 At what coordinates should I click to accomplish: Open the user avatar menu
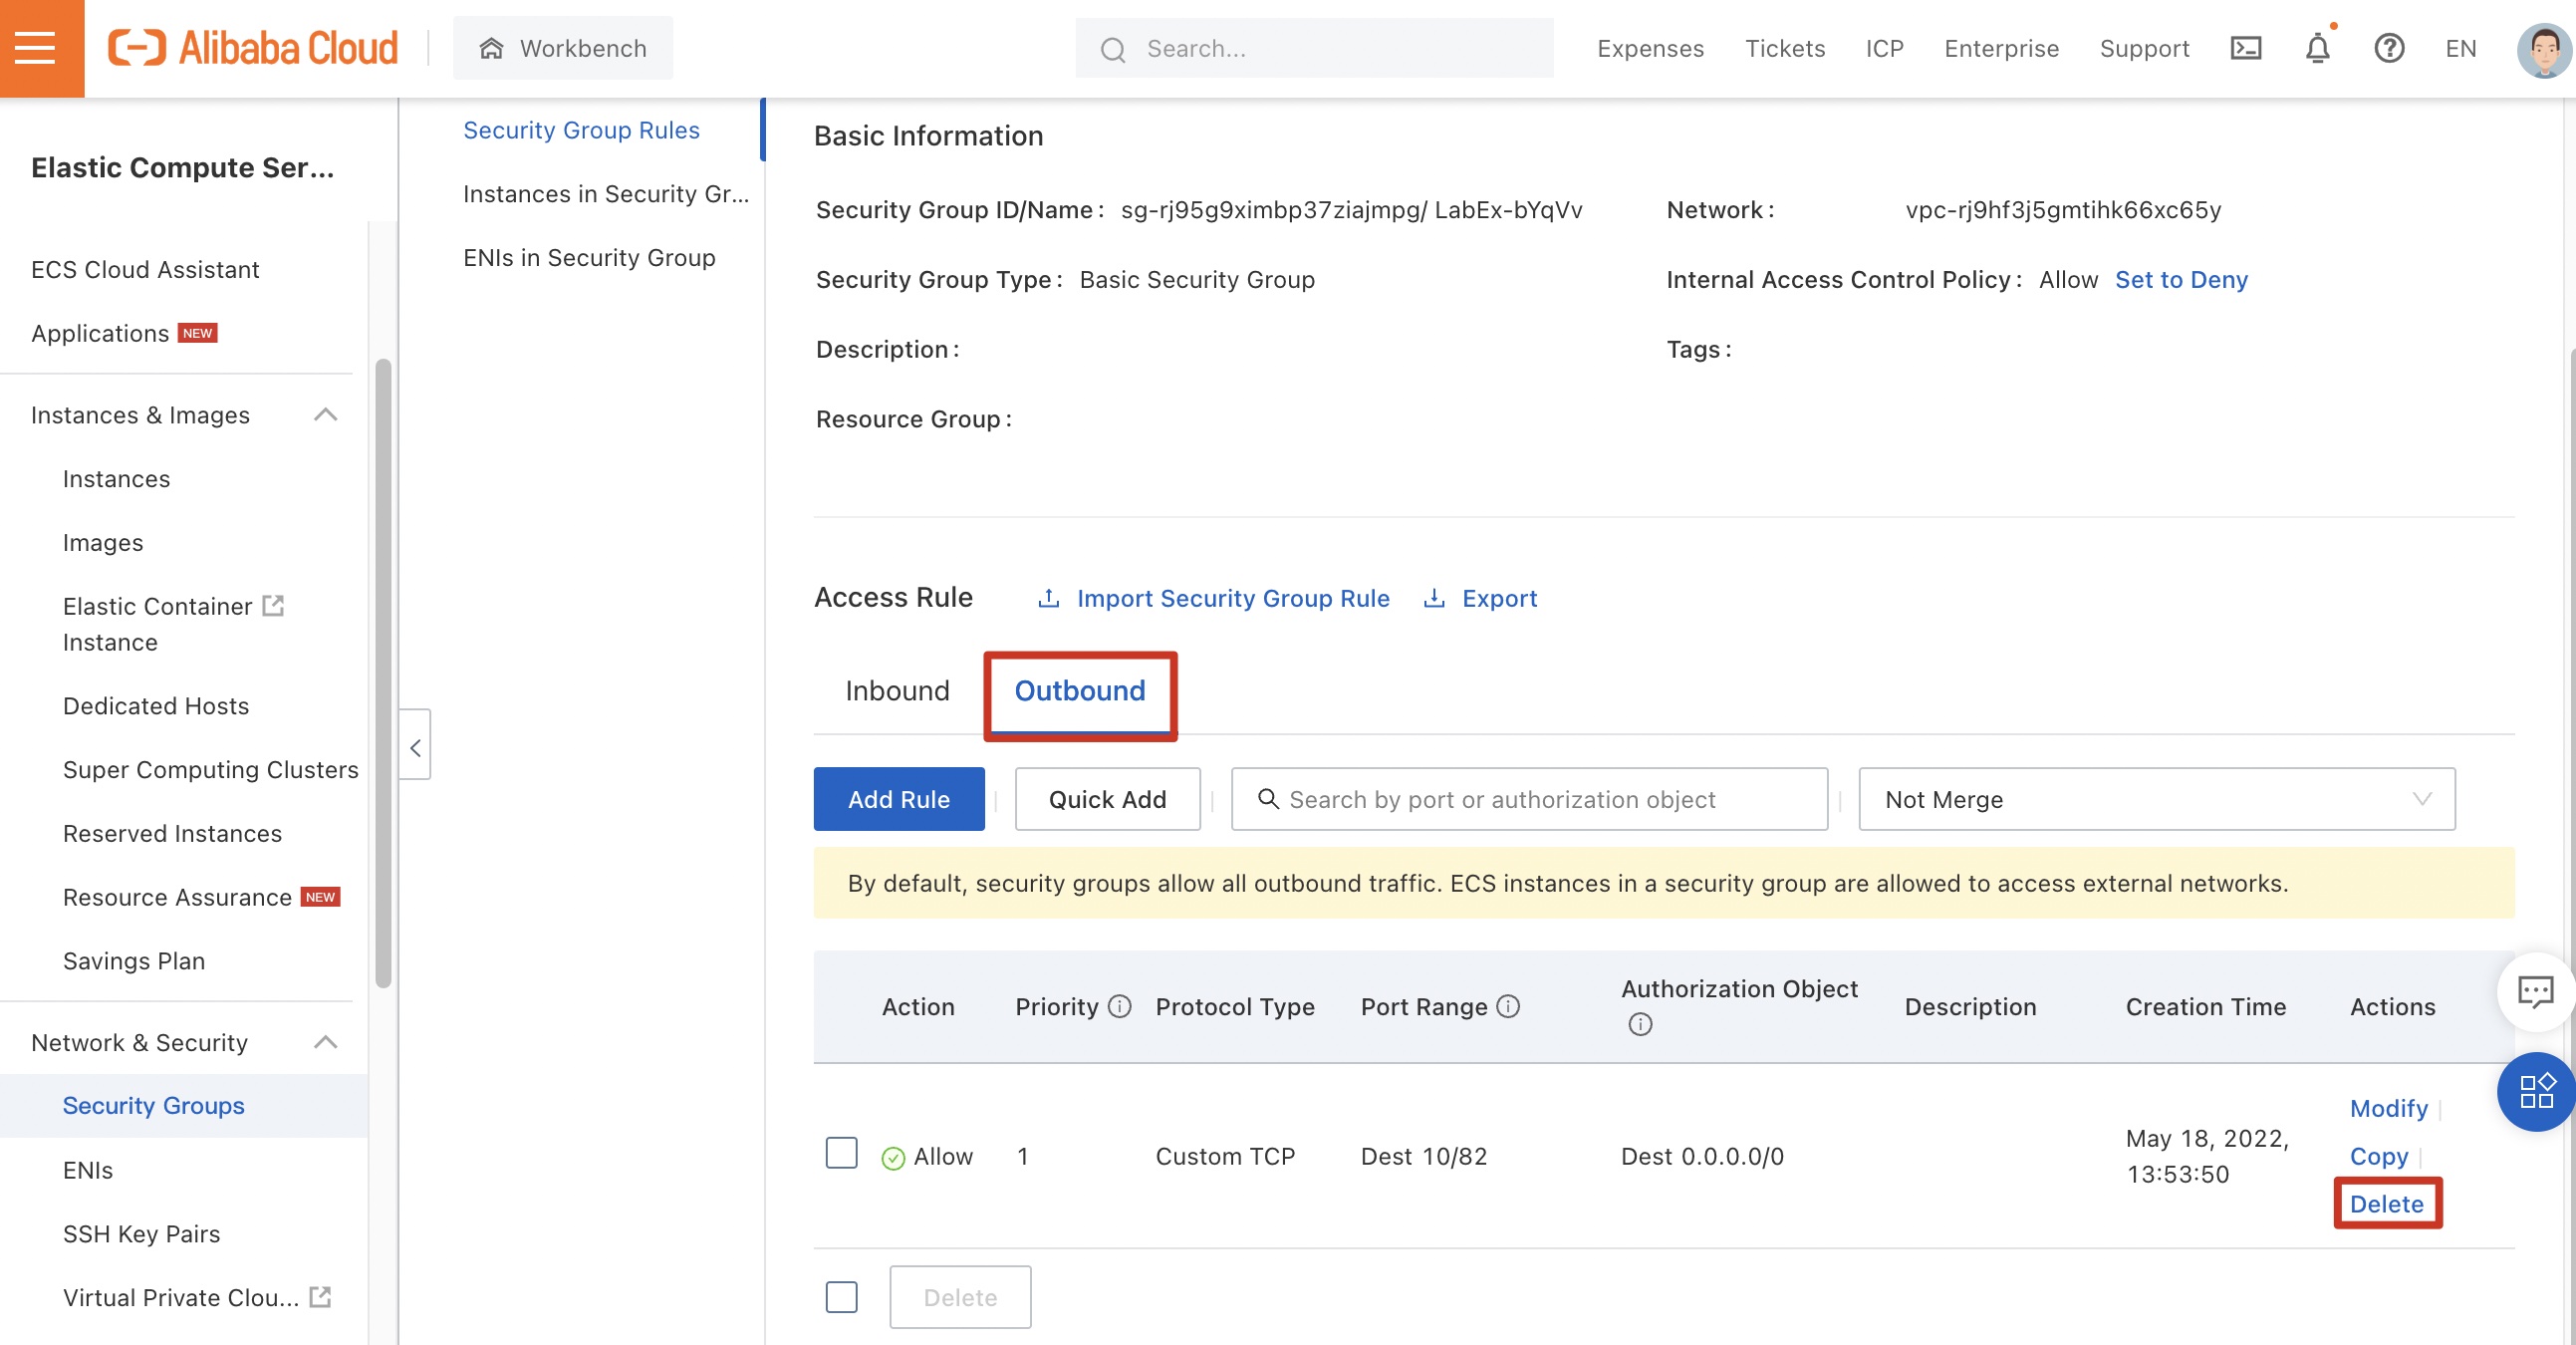point(2544,49)
